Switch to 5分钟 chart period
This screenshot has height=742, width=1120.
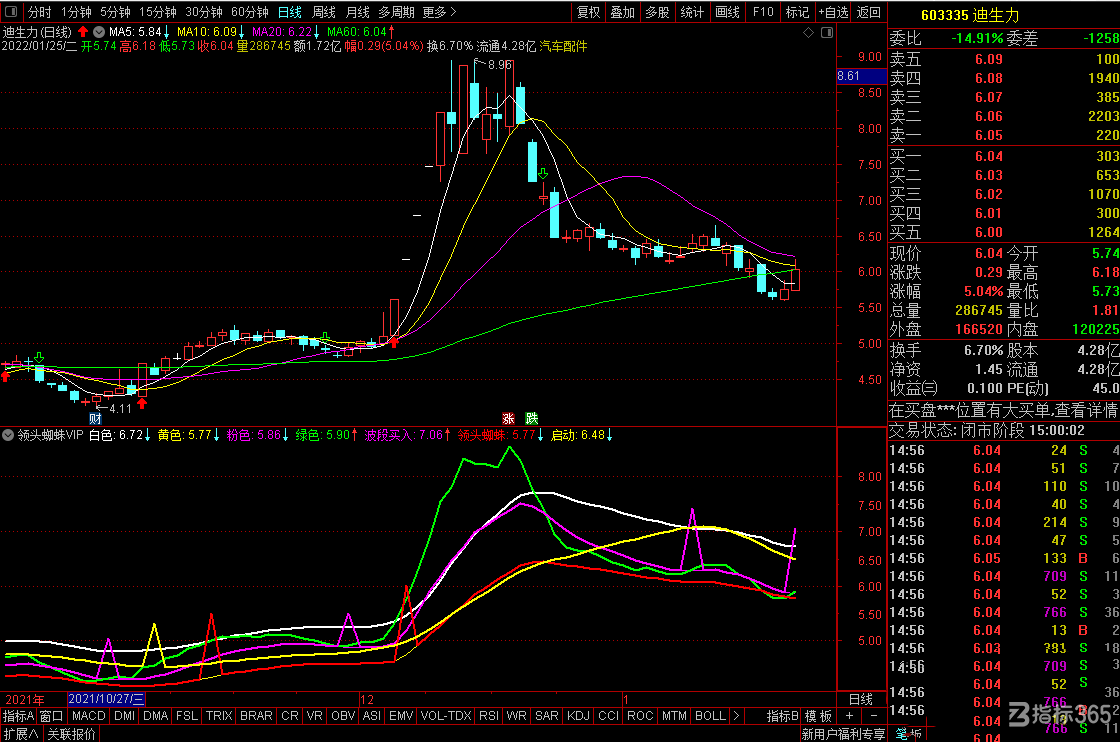(115, 12)
